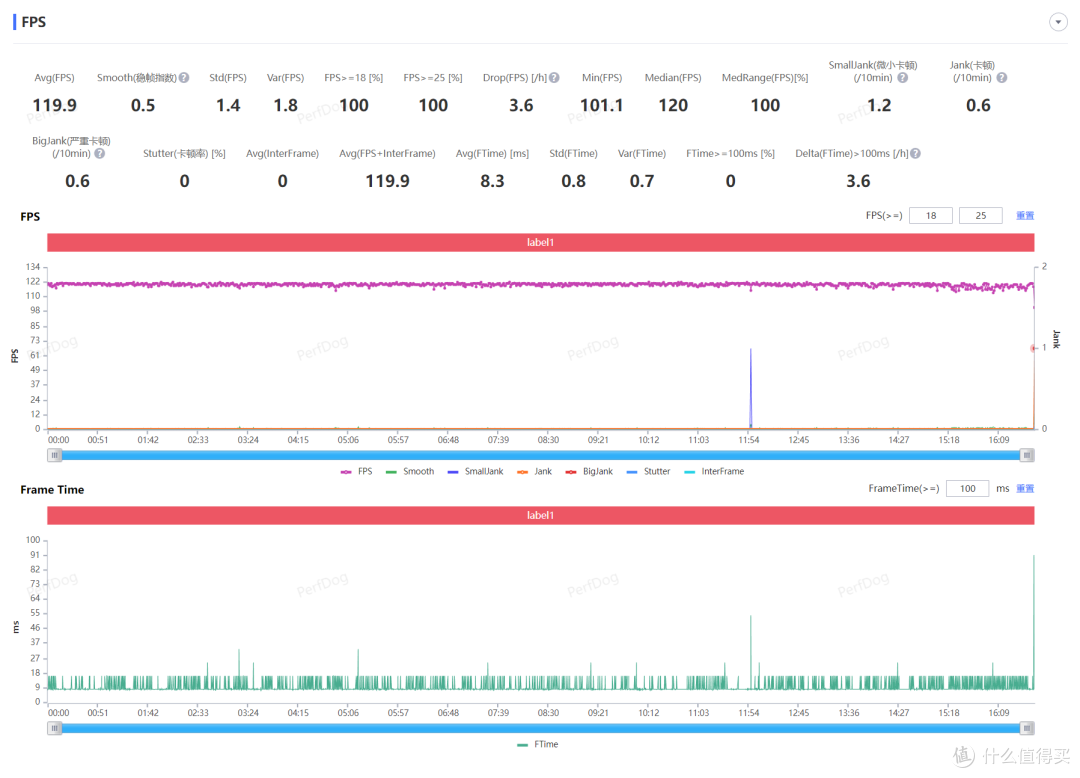
Task: Select the label1 bar above Frame Time chart
Action: 541,515
